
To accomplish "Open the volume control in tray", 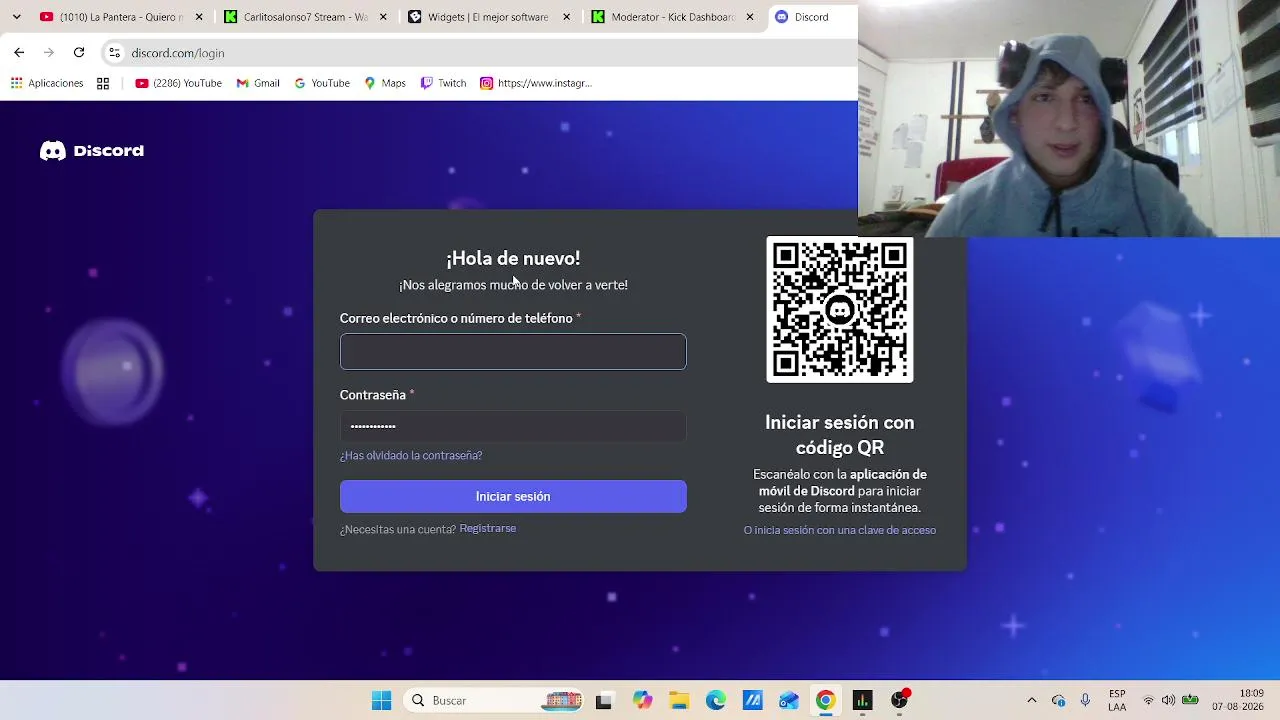I will pyautogui.click(x=1169, y=701).
